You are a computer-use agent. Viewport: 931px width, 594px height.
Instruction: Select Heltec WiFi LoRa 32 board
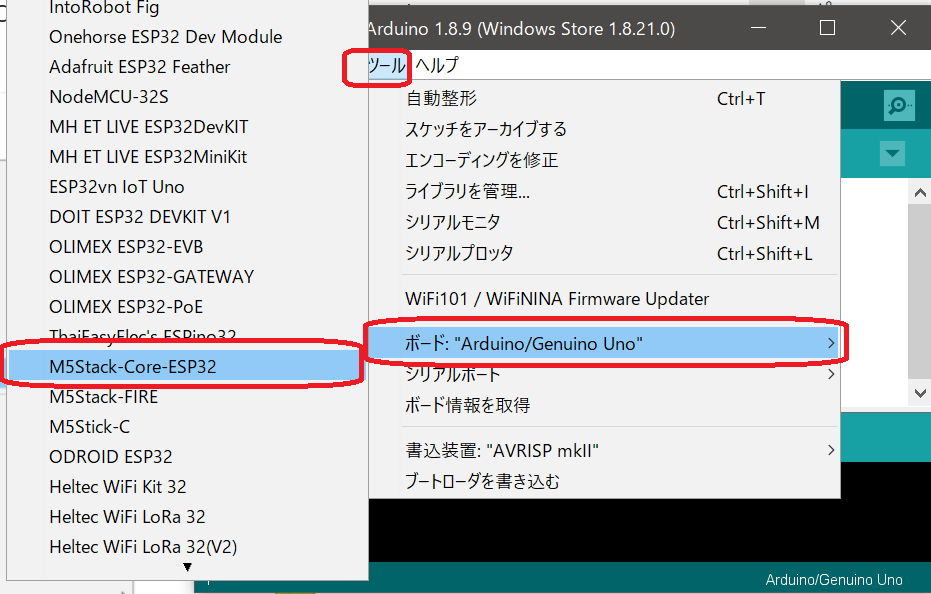(187, 517)
